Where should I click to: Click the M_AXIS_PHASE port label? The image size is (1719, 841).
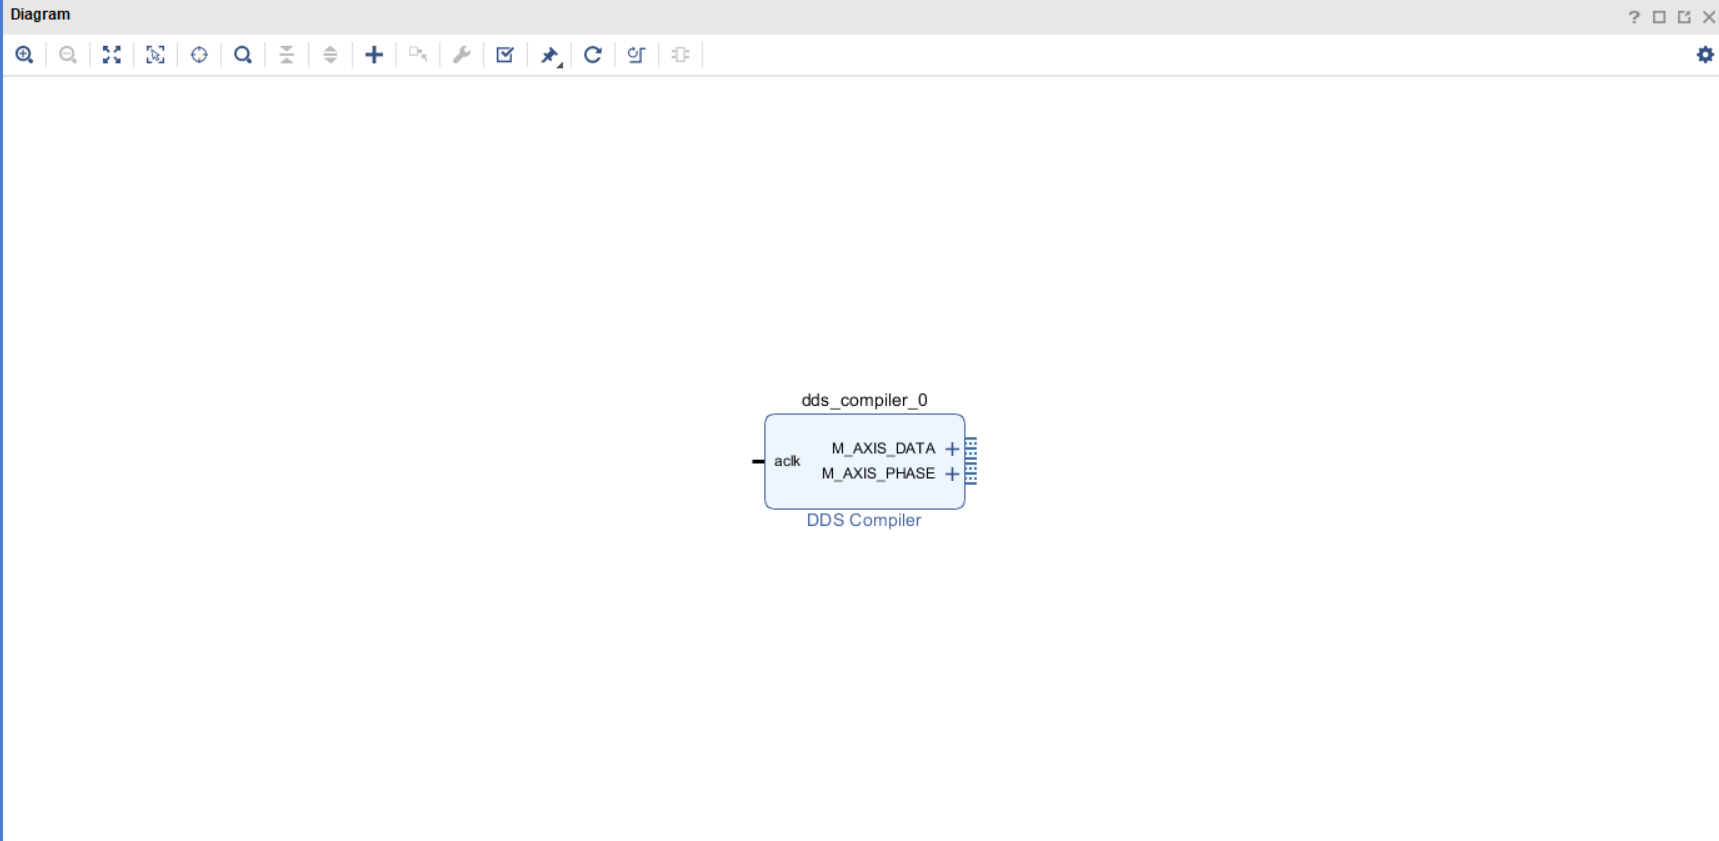coord(878,473)
